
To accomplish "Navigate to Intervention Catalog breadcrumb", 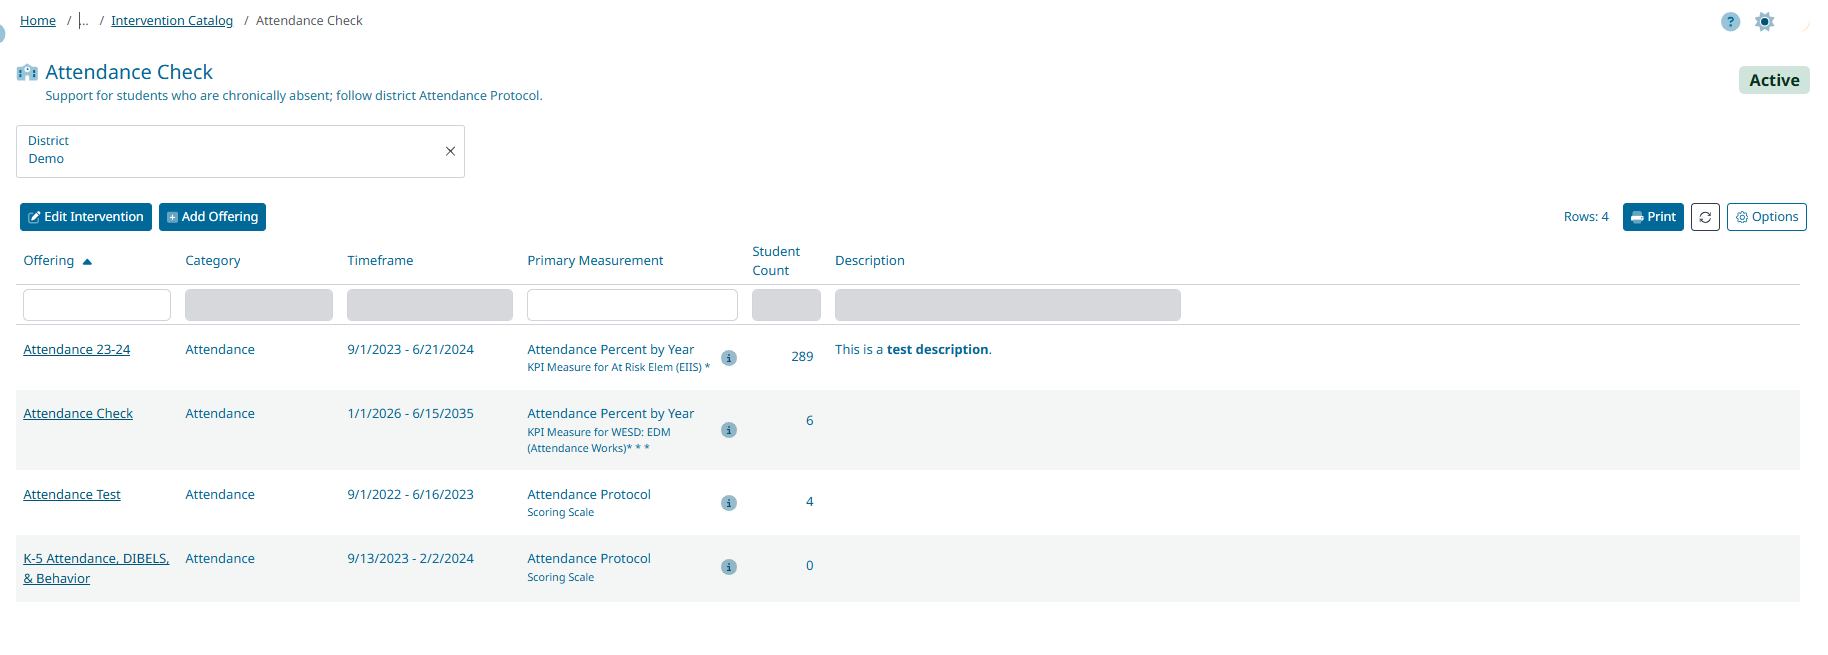I will click(172, 21).
